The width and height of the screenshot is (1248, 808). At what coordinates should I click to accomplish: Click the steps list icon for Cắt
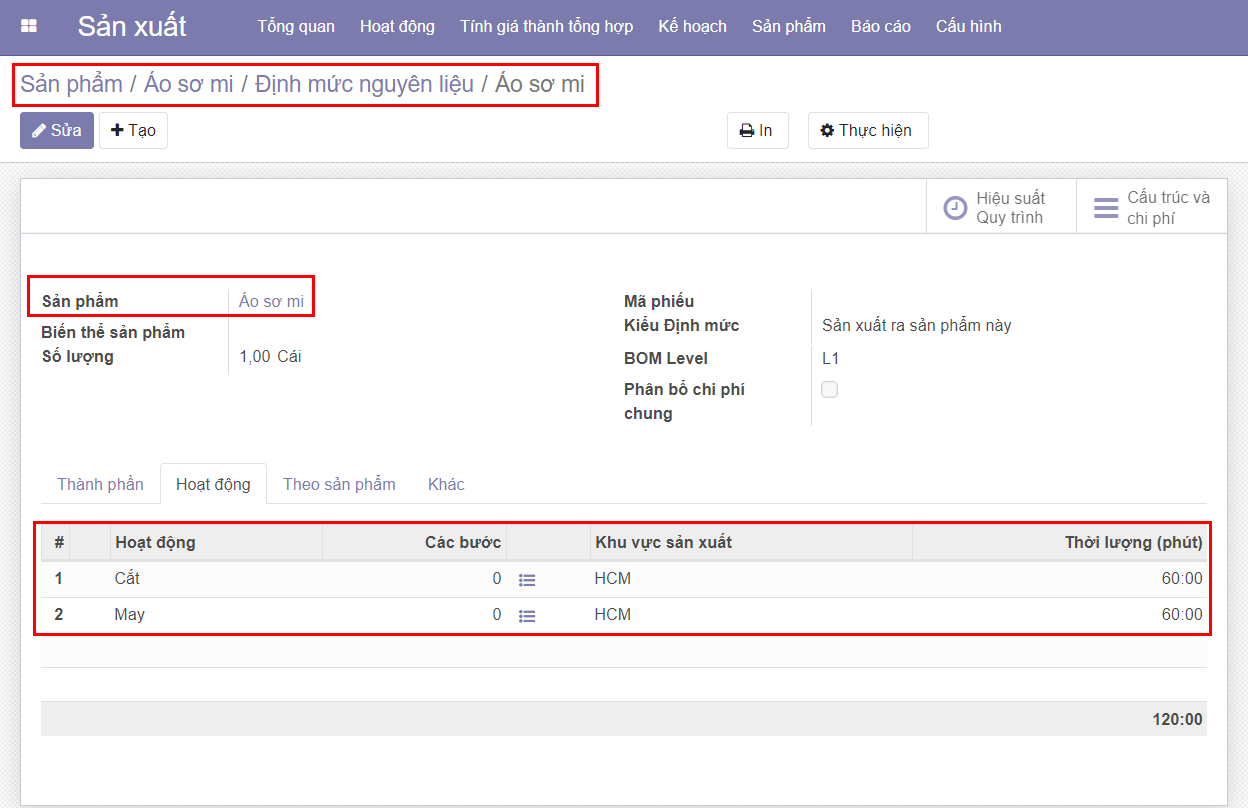tap(527, 580)
